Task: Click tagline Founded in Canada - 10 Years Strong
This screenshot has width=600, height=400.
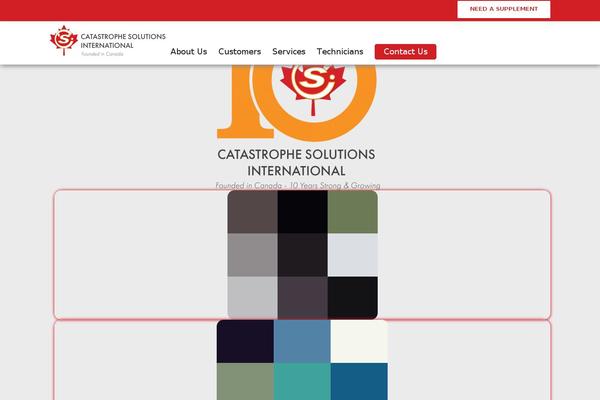Action: (298, 185)
